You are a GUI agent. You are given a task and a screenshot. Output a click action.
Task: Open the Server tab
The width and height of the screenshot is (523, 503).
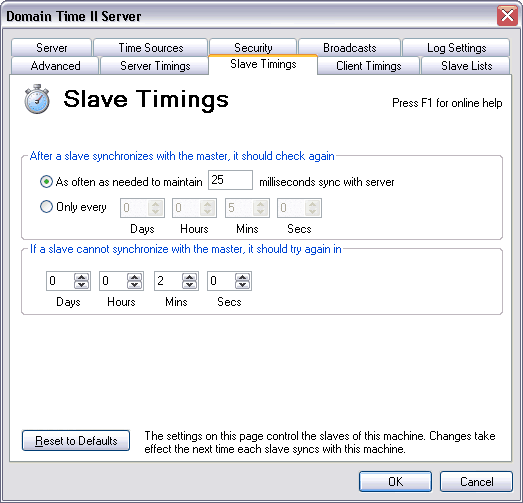[51, 48]
